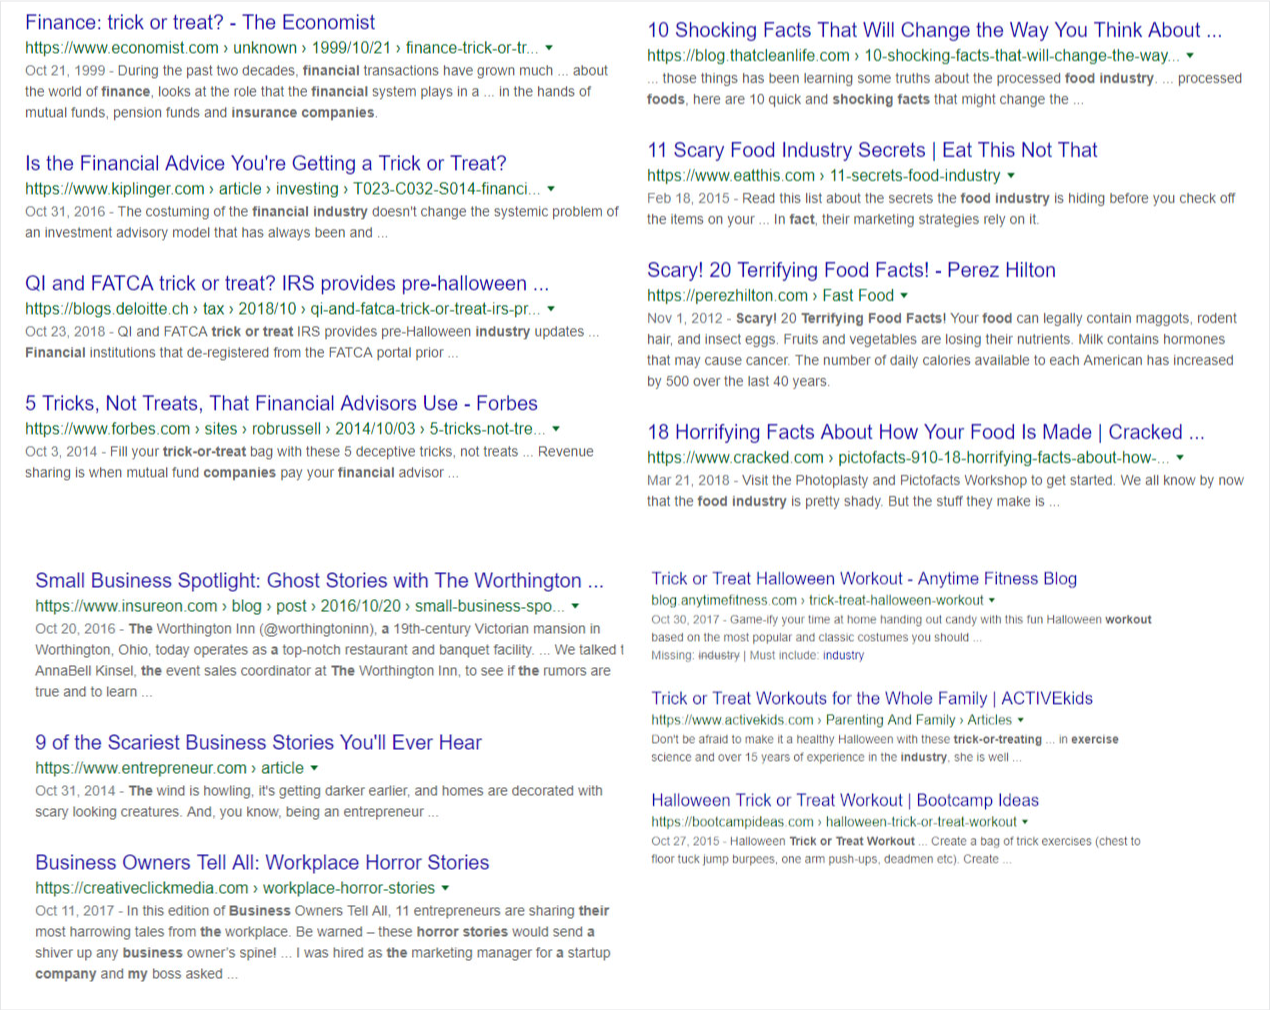This screenshot has width=1270, height=1010.
Task: Click the snippet dated Nov 1, 2012
Action: [x=942, y=350]
